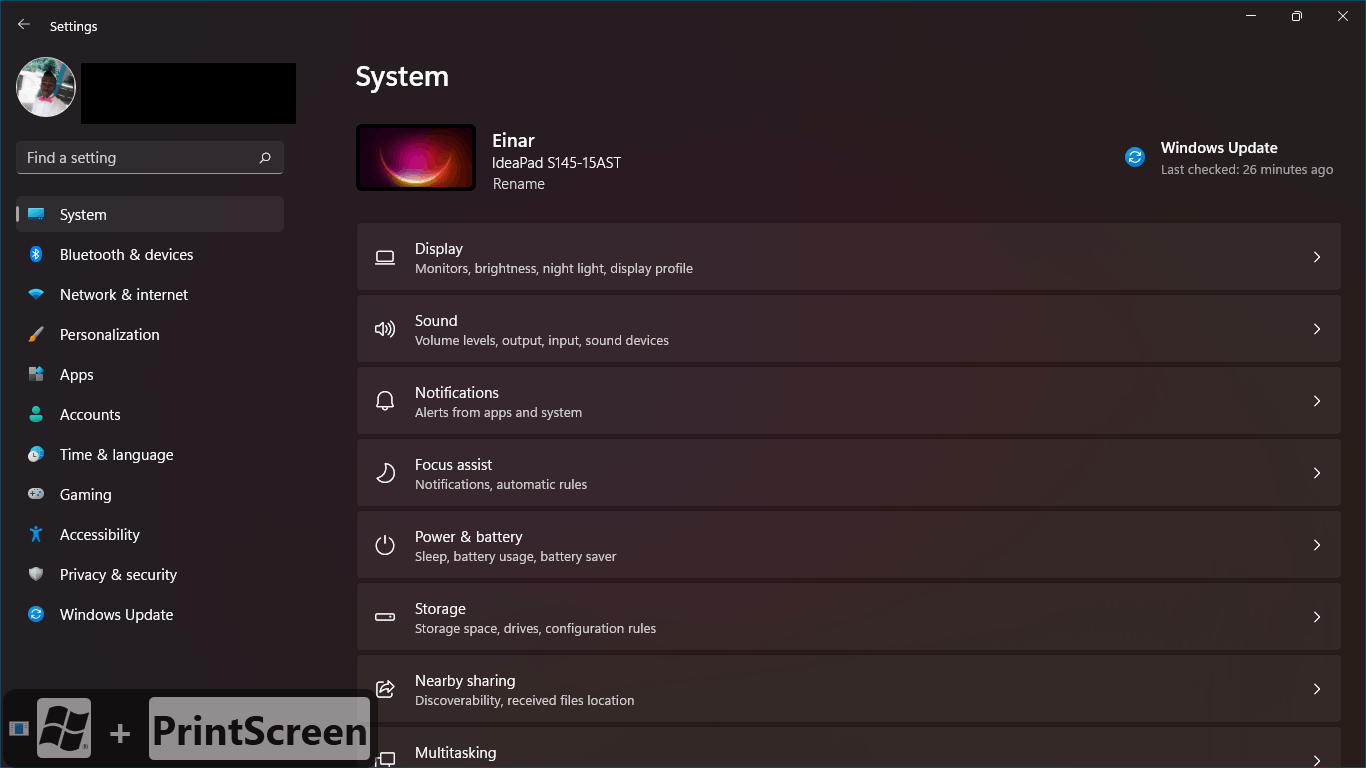Screen dimensions: 1366x768
Task: Select System in the sidebar
Action: pyautogui.click(x=150, y=214)
